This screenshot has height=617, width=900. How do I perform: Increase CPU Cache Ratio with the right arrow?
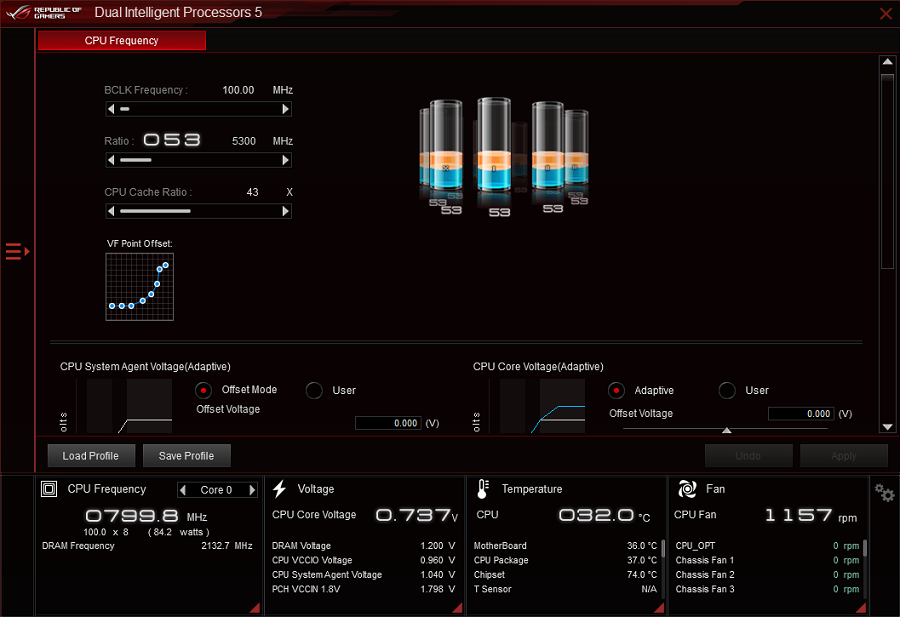click(285, 211)
